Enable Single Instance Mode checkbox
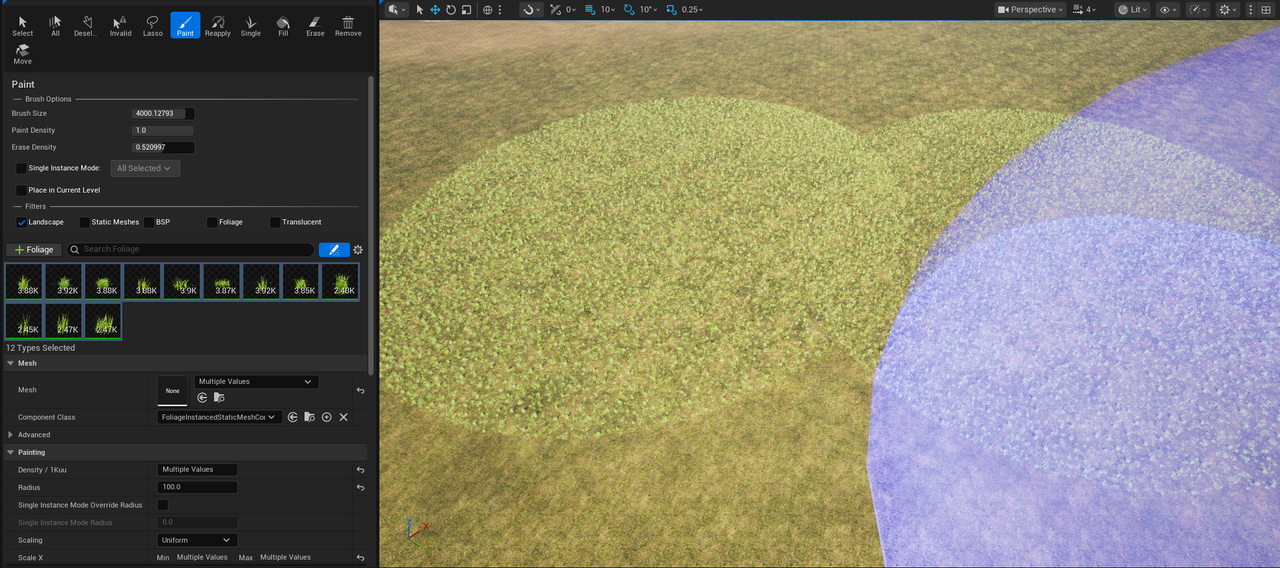The image size is (1280, 568). 21,168
